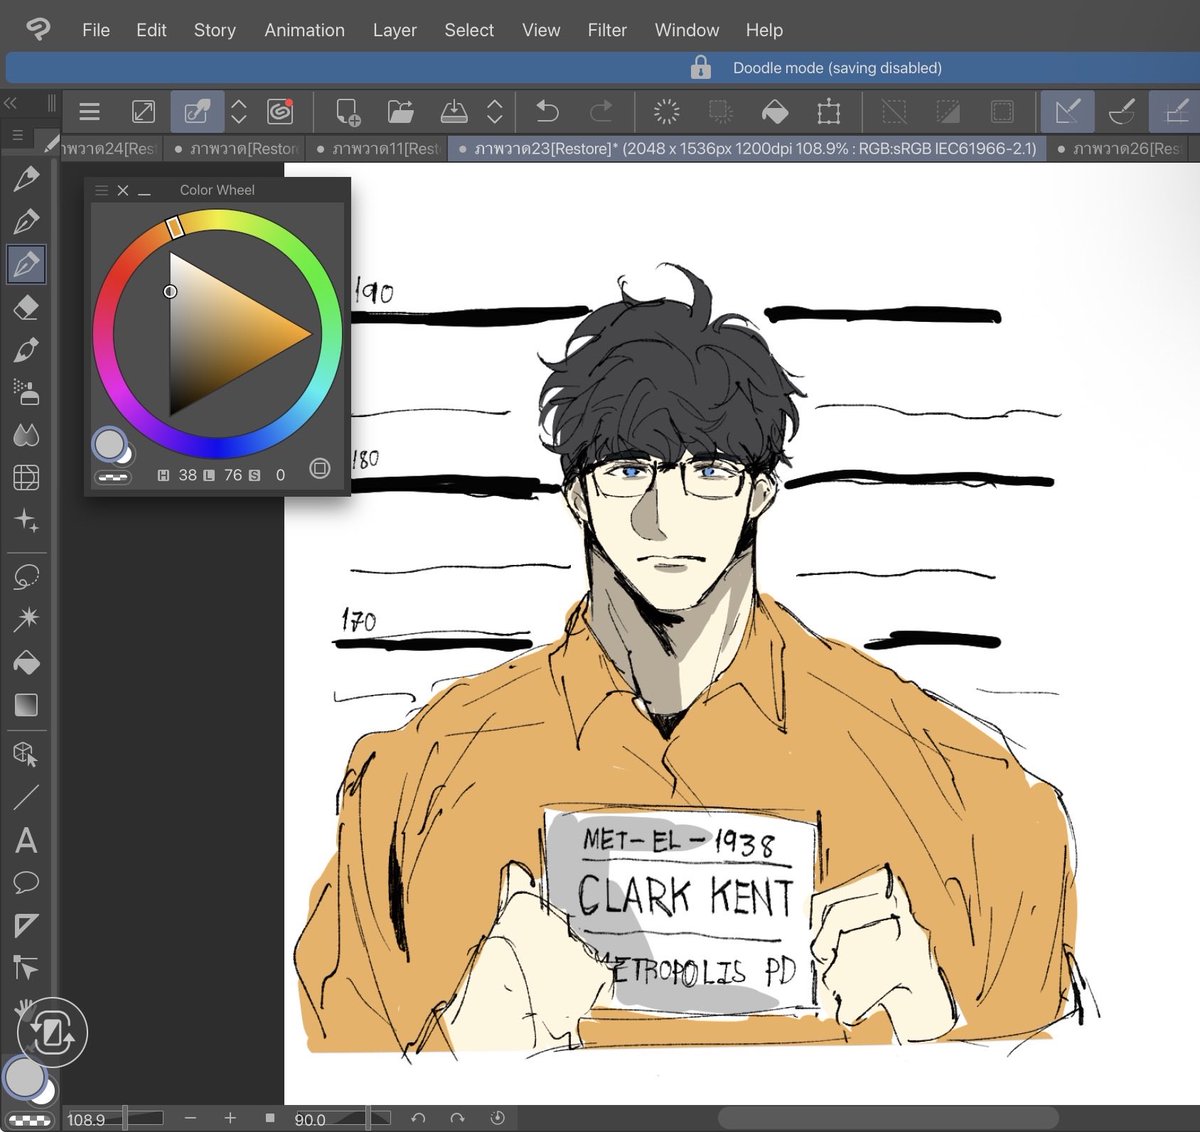Click the Reset Rotation button in bottom bar
This screenshot has height=1132, width=1200.
(497, 1118)
